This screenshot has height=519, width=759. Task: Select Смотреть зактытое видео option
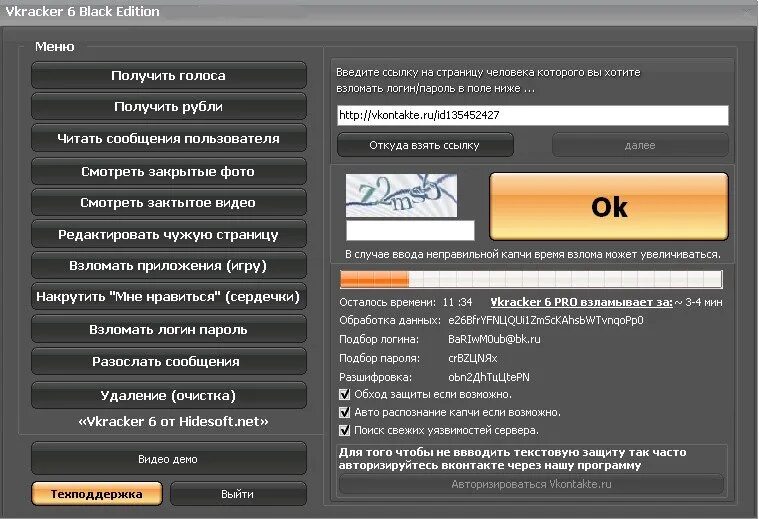tap(168, 202)
